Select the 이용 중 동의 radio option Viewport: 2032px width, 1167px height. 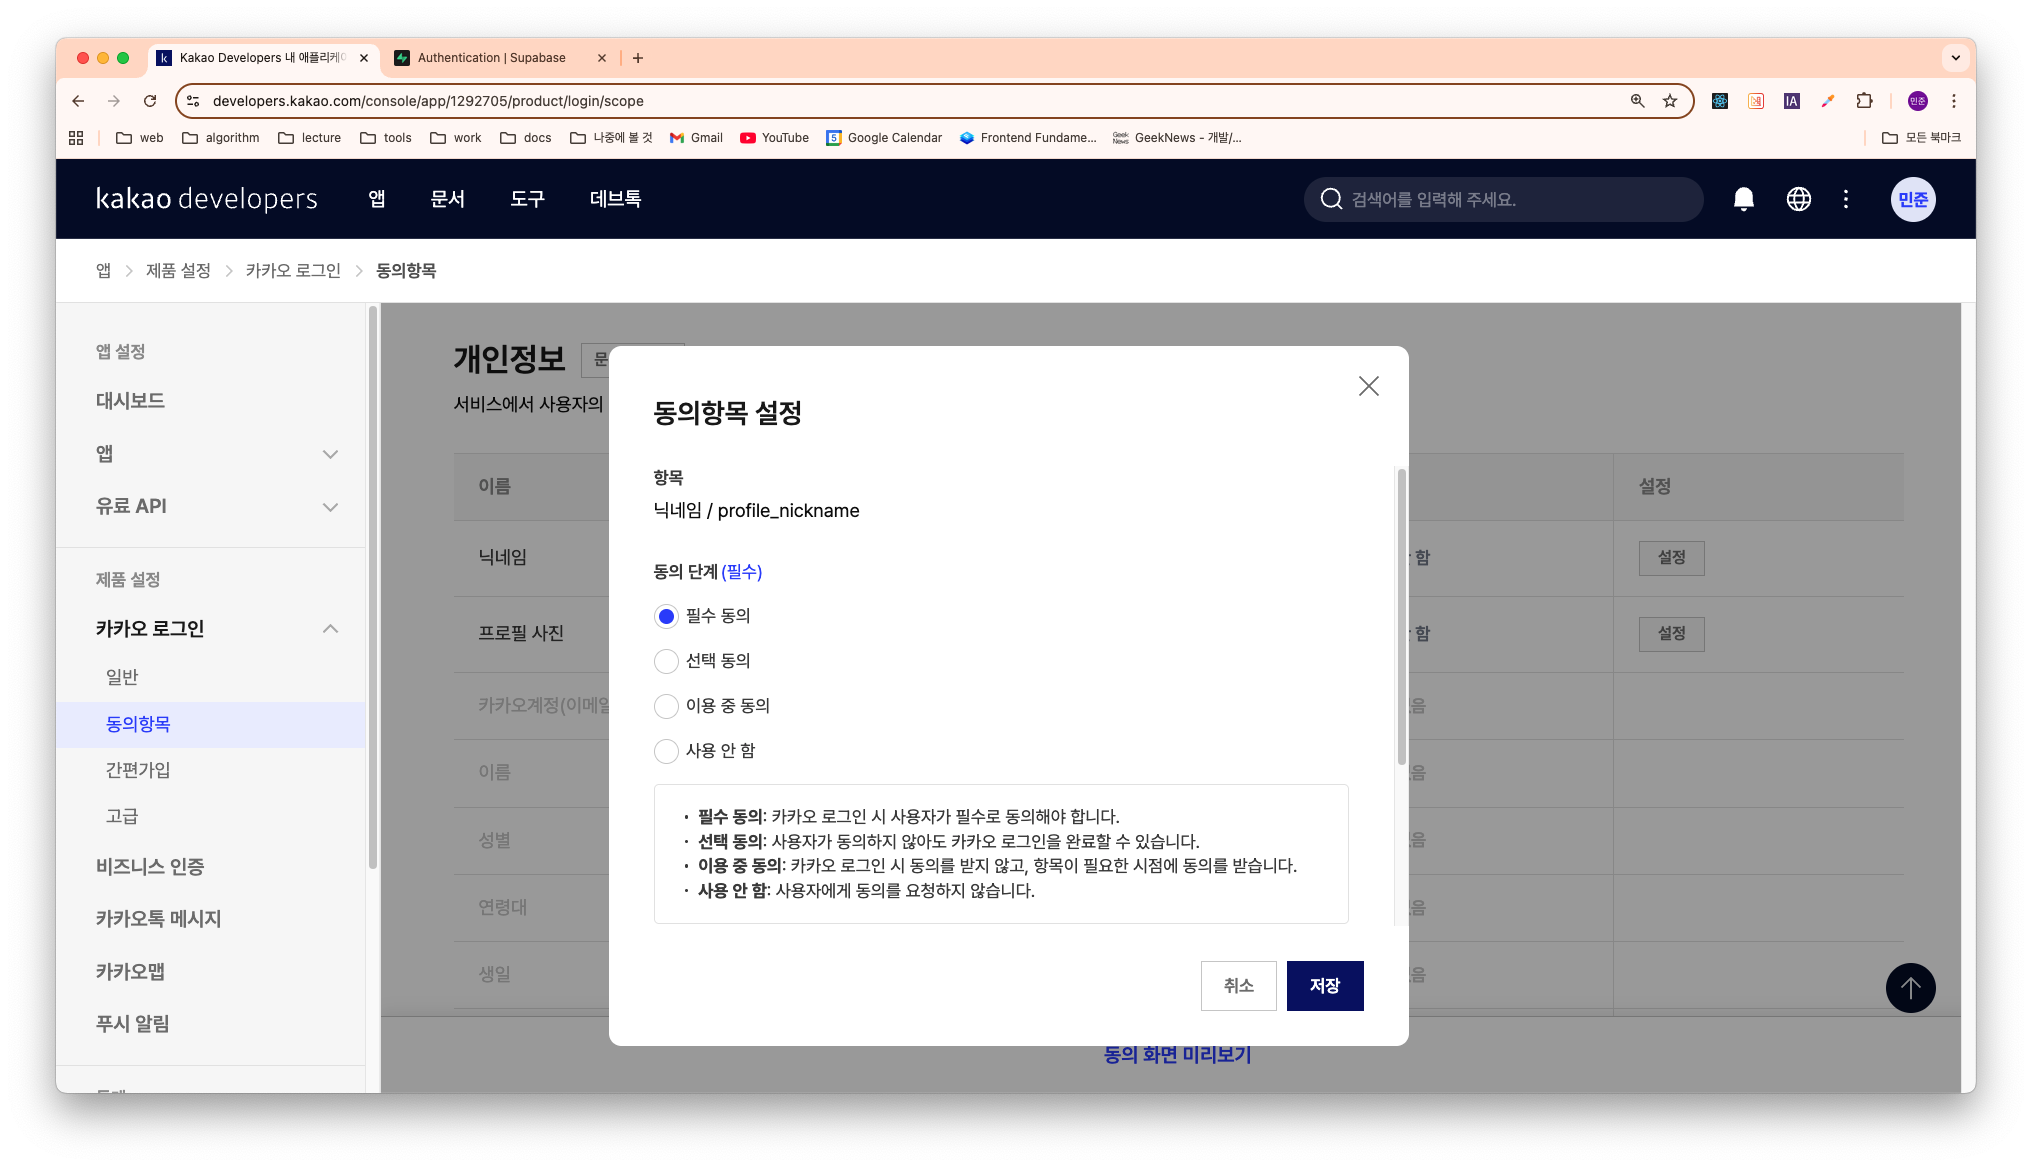tap(666, 706)
